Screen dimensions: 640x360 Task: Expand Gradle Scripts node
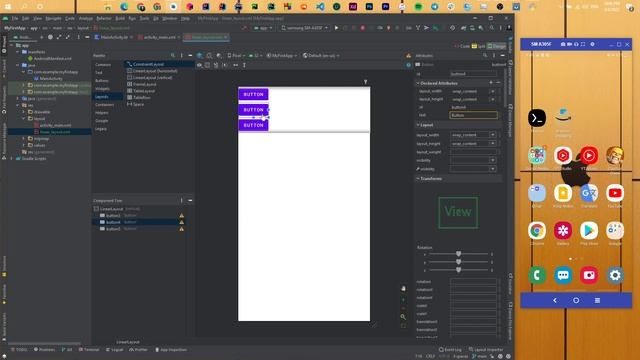point(12,158)
